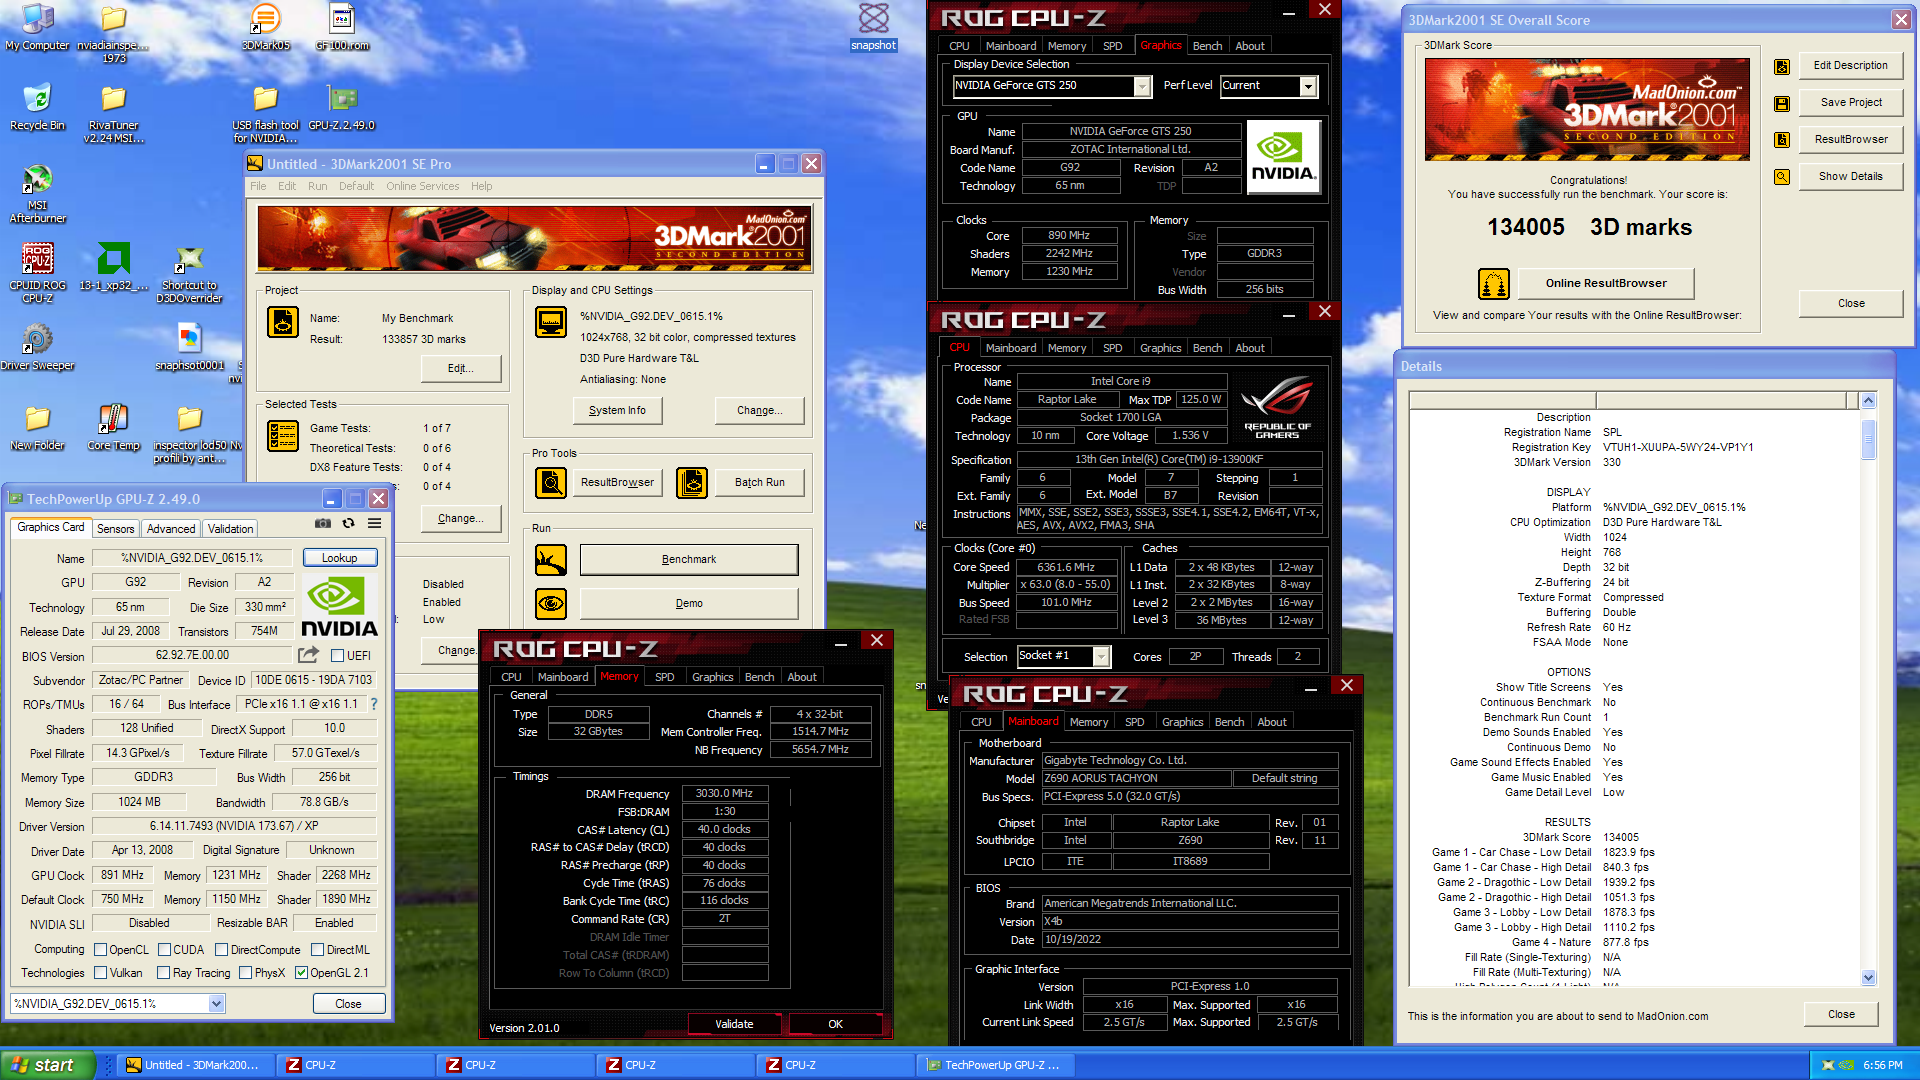Toggle OpenGL 2.1 checkbox
The image size is (1920, 1080).
[x=301, y=973]
